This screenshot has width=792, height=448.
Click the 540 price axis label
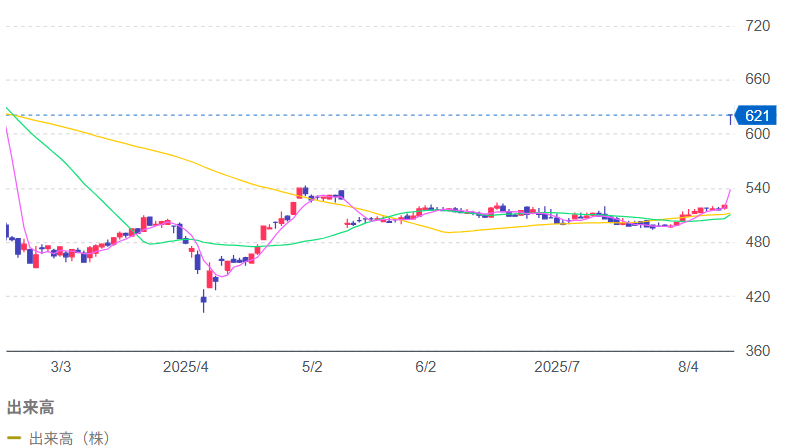coord(757,188)
